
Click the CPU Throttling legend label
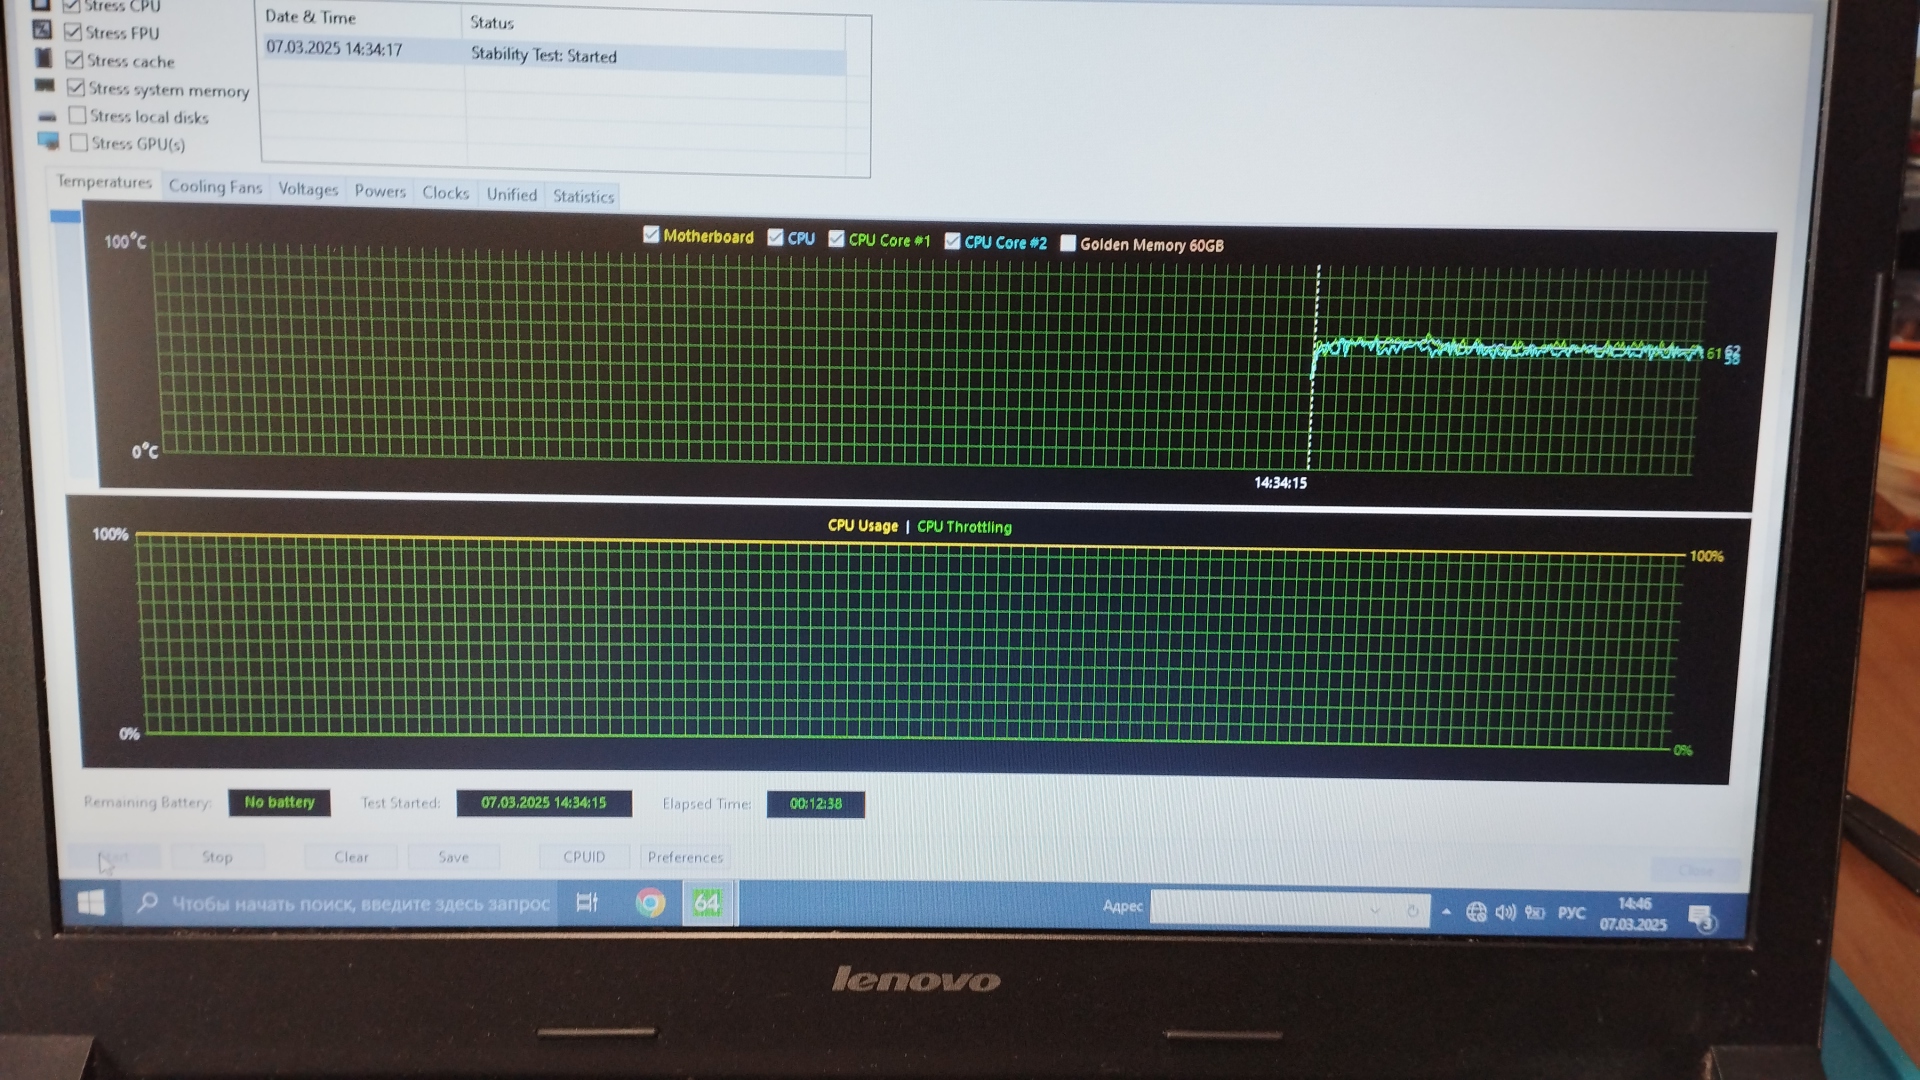click(964, 527)
